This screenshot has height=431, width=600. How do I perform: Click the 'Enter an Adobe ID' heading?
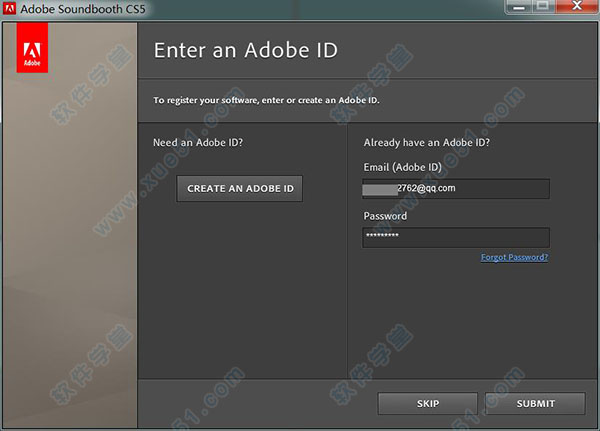[246, 51]
